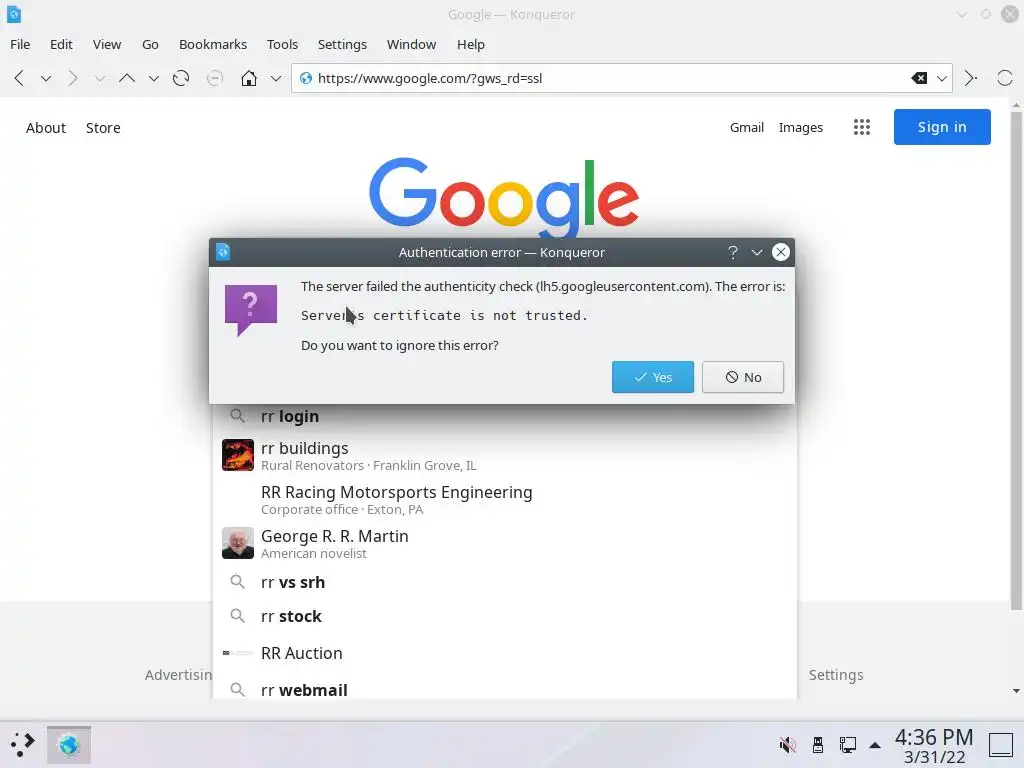Go forward with the Forward arrow

point(72,78)
